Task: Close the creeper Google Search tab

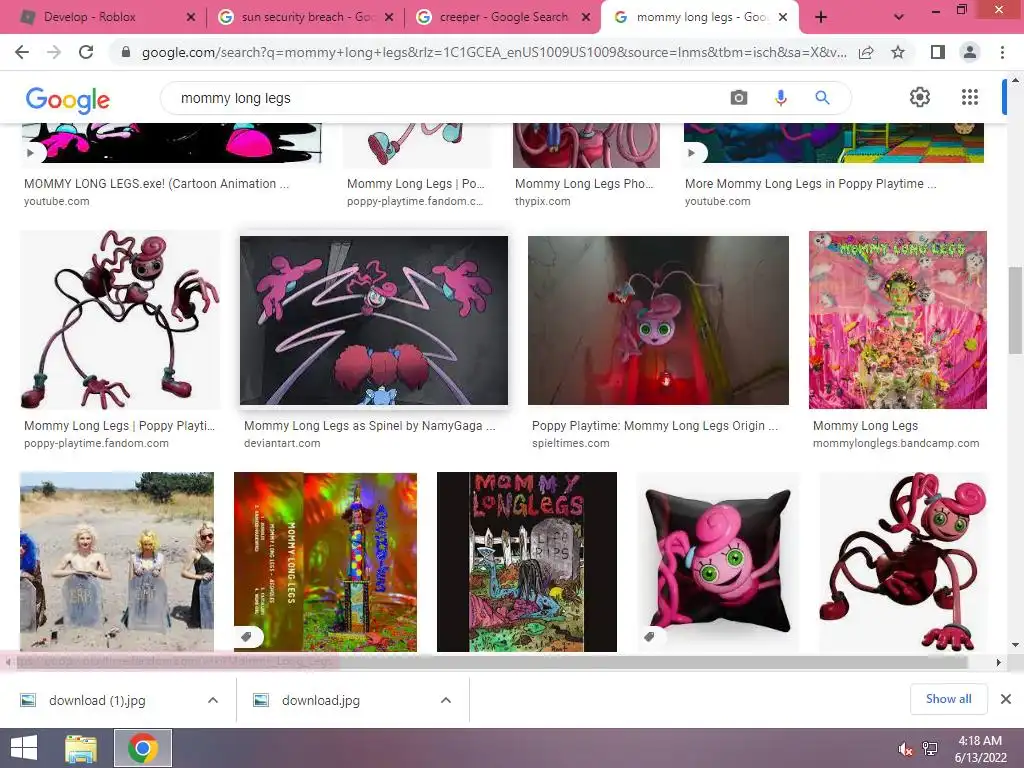Action: tap(586, 18)
